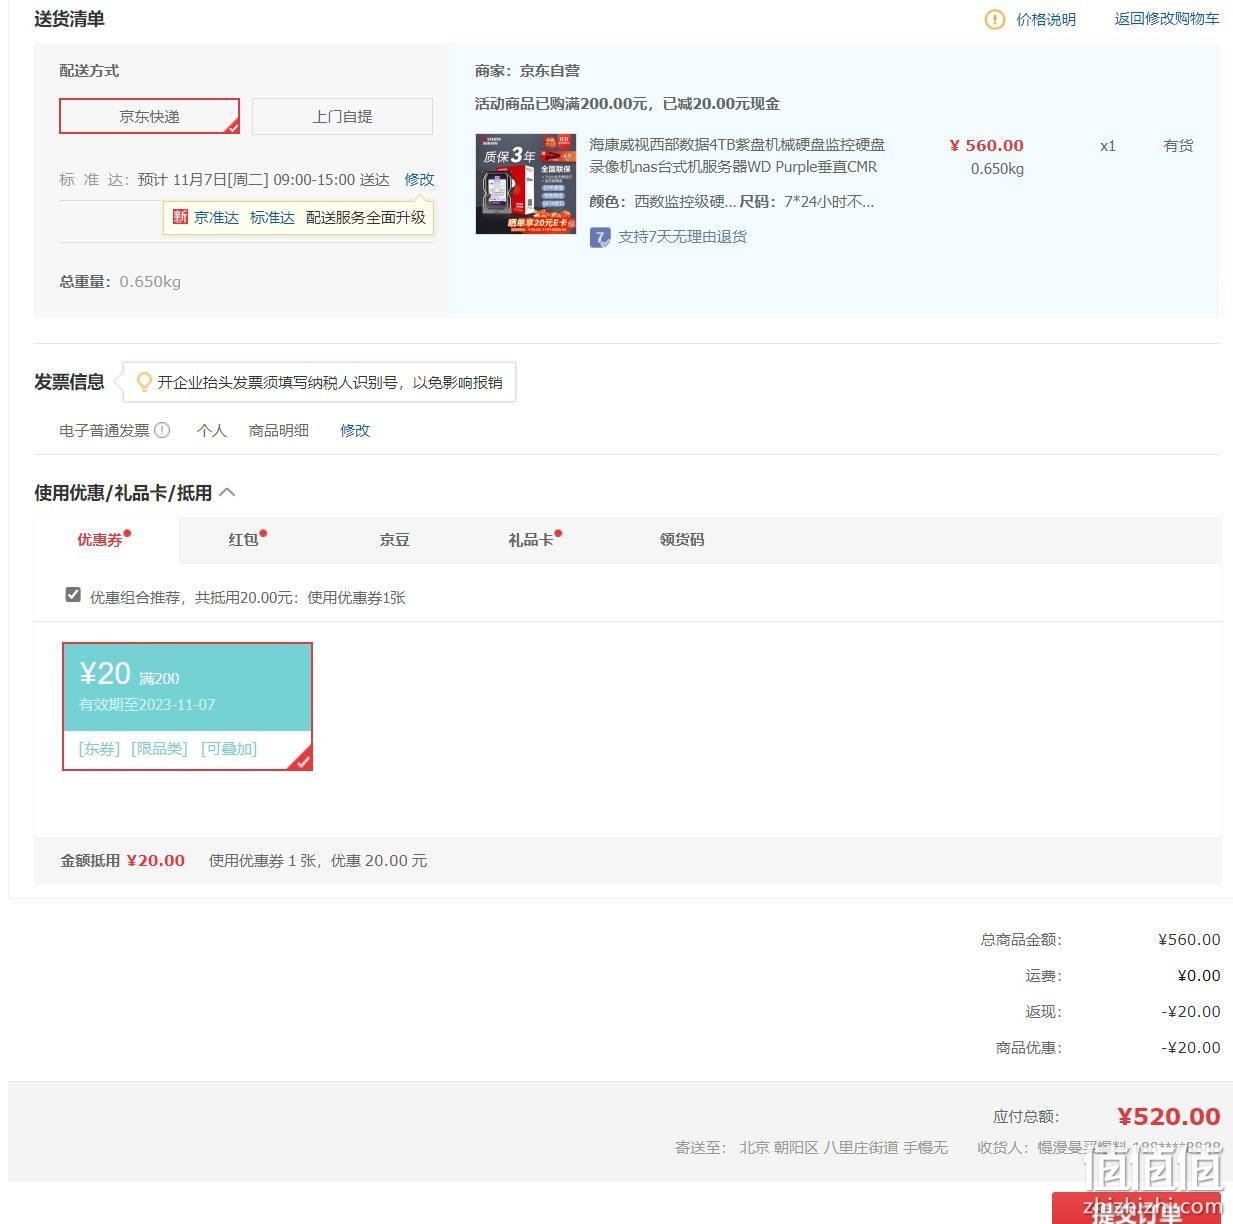This screenshot has width=1233, height=1224.
Task: Click the 7-day return shield icon
Action: [600, 237]
